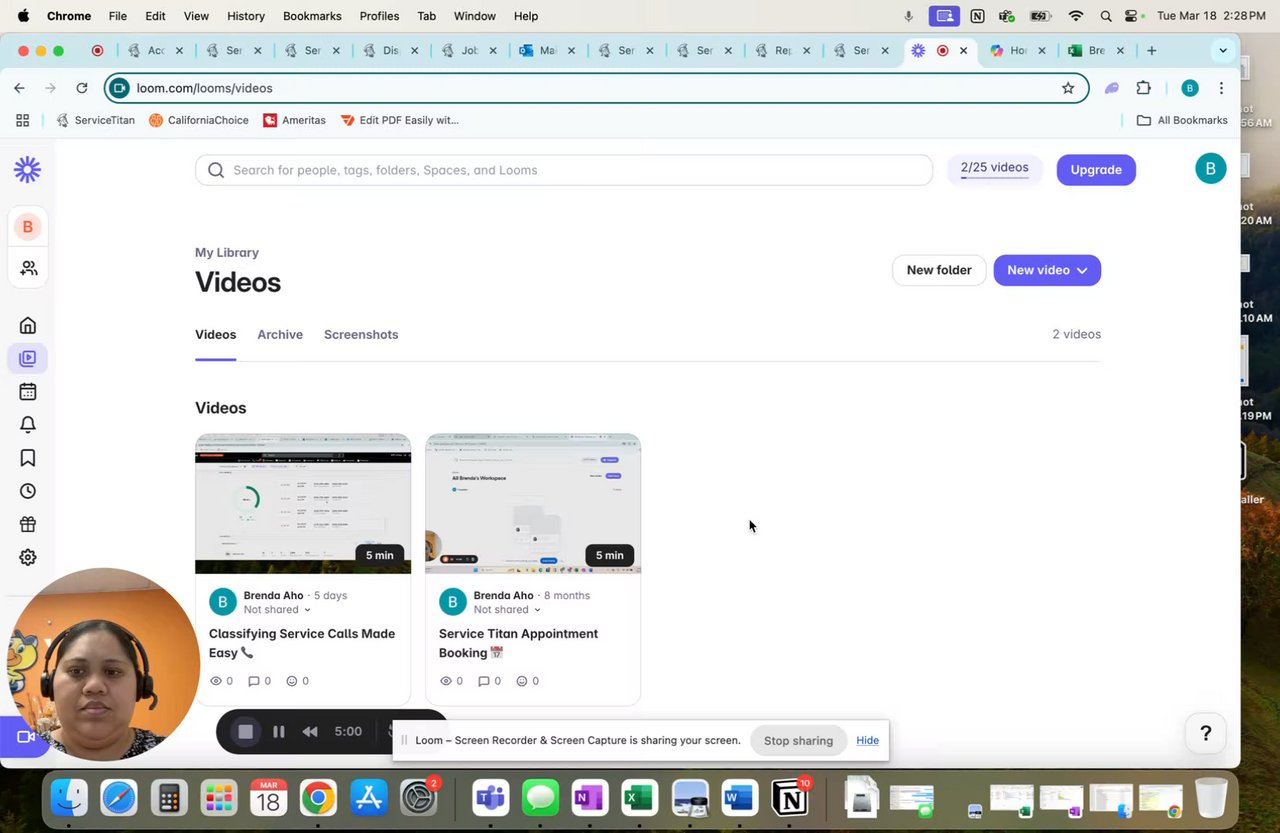Viewport: 1280px width, 833px height.
Task: Hide the screen sharing banner
Action: 867,740
